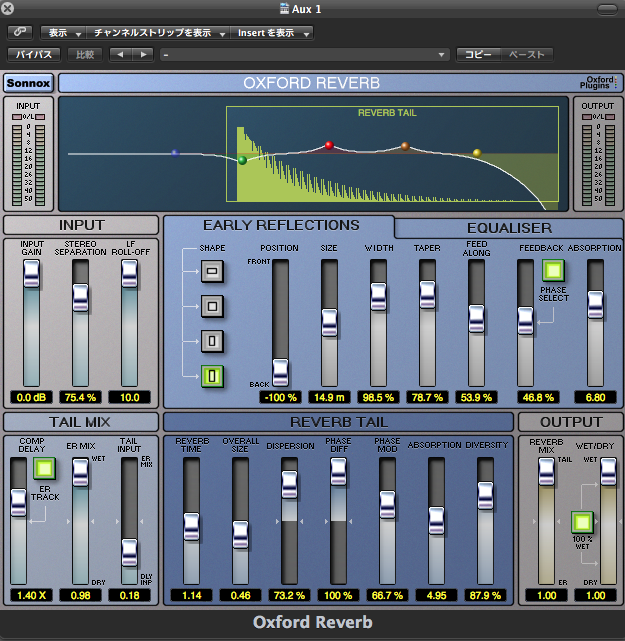Click the Feedback 46.8 % value field
Viewport: 625px width, 641px height.
[x=538, y=397]
